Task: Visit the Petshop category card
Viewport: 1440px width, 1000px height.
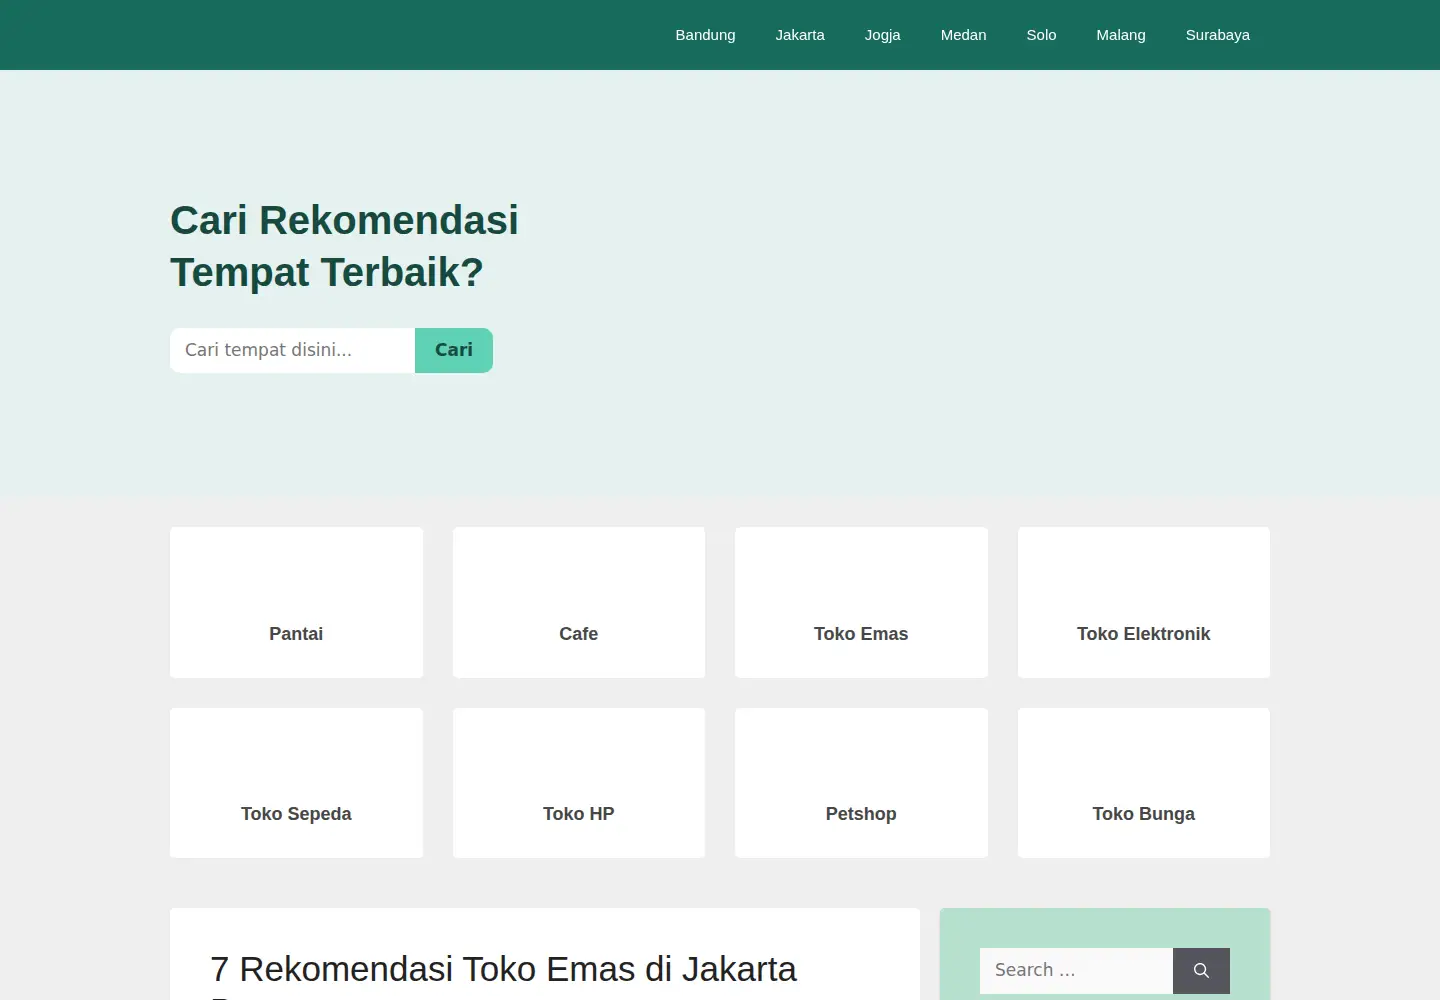Action: click(861, 783)
